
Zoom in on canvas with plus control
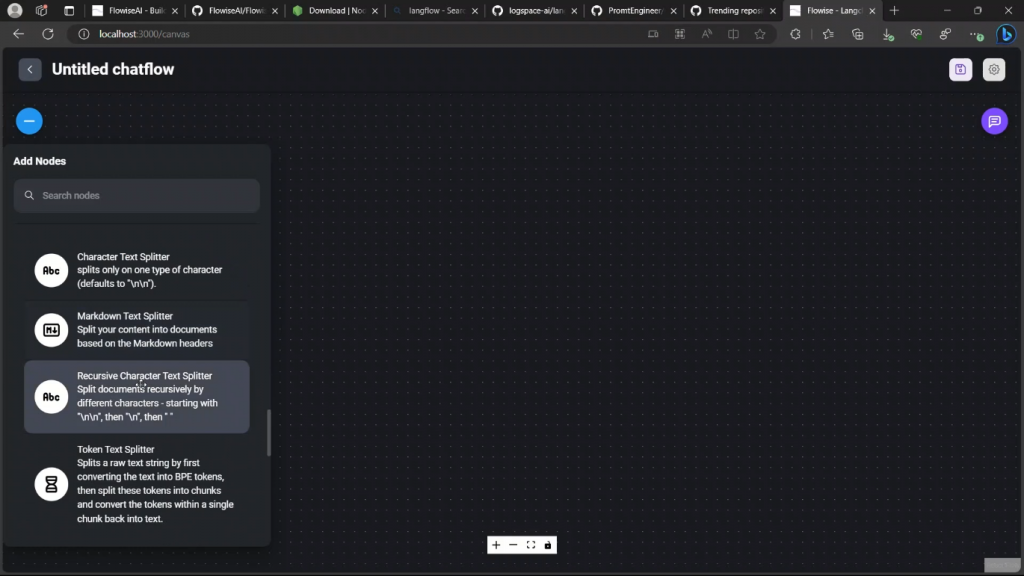(496, 545)
